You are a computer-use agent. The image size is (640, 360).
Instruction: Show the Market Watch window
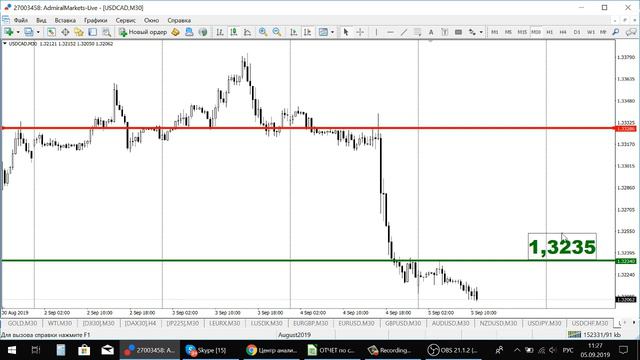click(51, 32)
